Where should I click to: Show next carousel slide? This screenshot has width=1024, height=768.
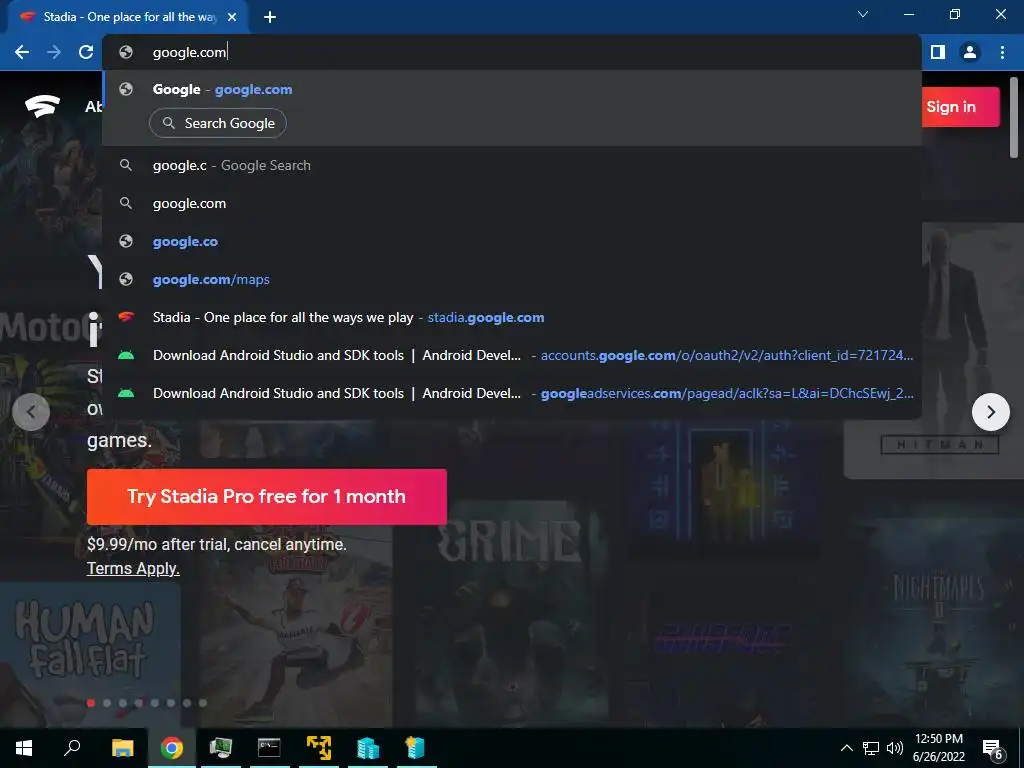(991, 412)
